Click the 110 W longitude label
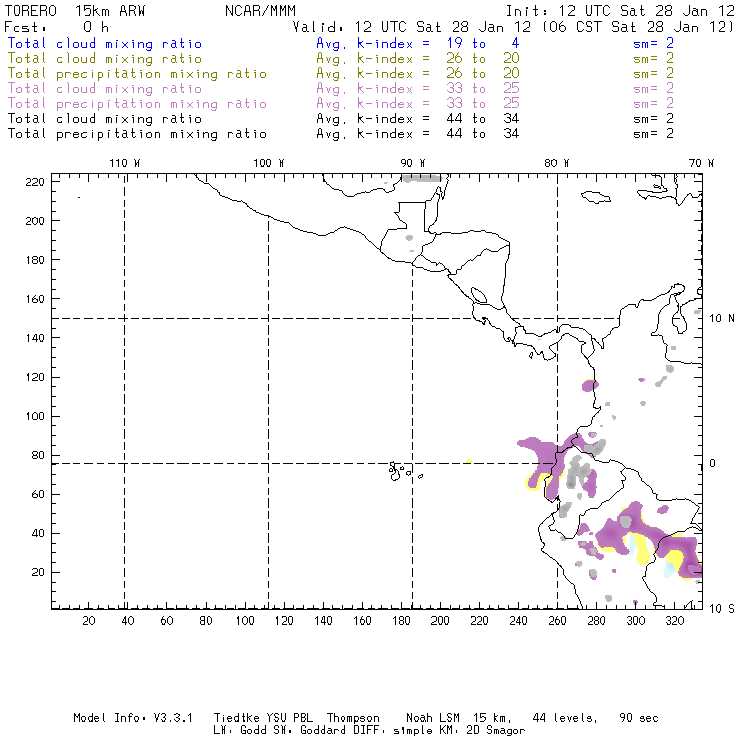Viewport: 740px width, 740px height. pos(123,162)
